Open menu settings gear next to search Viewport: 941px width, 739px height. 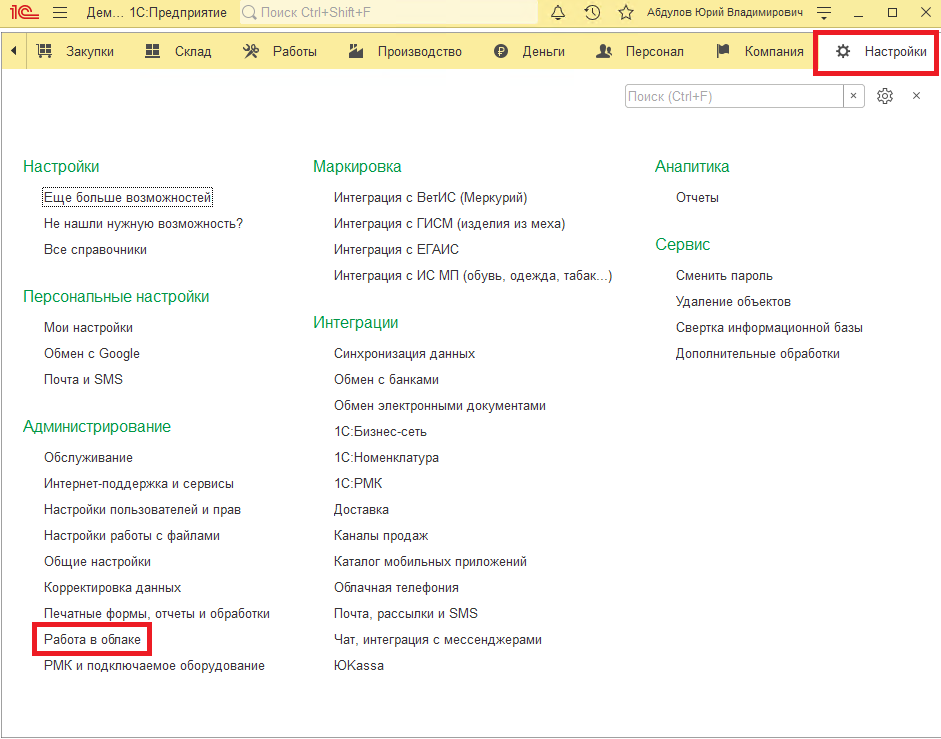coord(885,96)
